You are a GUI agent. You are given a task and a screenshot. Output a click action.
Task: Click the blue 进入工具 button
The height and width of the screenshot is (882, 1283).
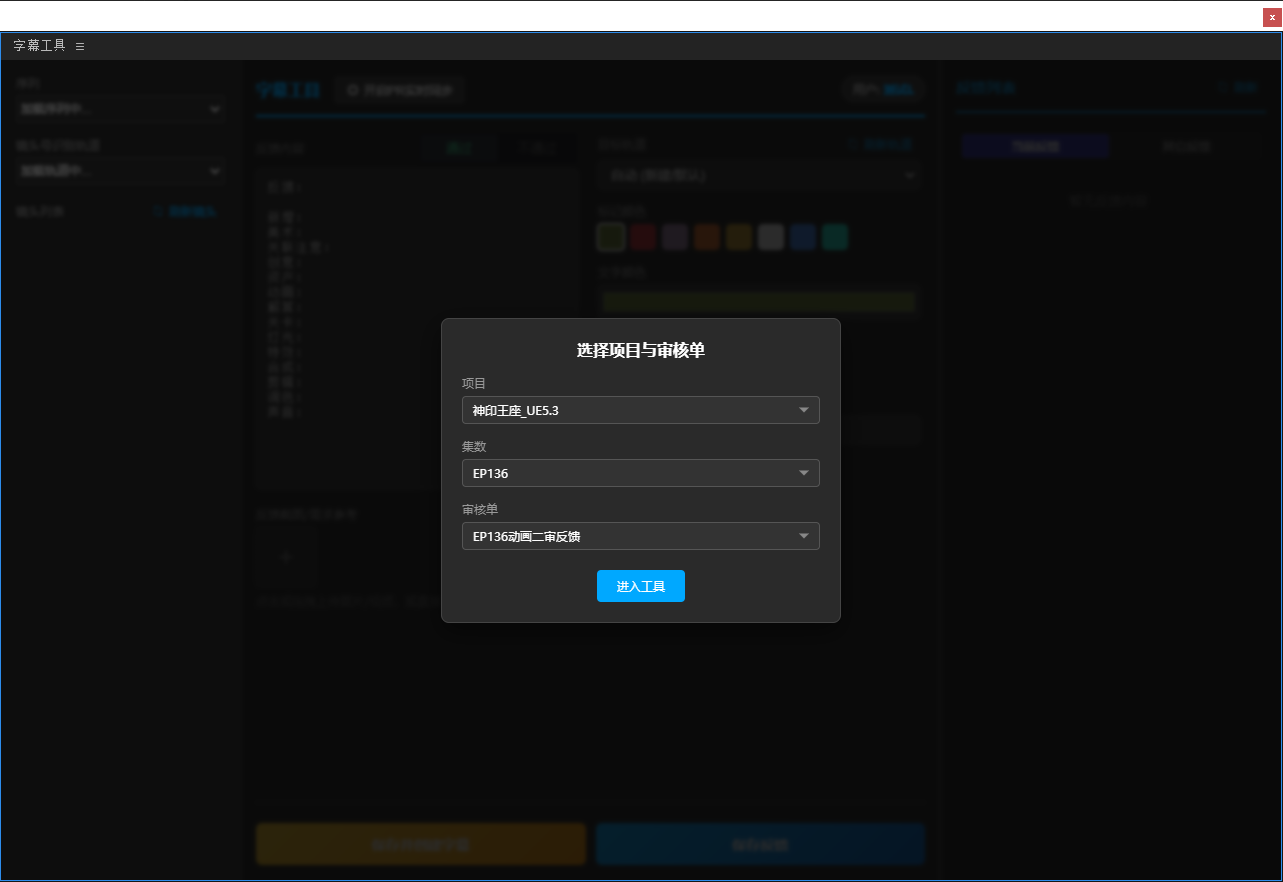pyautogui.click(x=640, y=586)
